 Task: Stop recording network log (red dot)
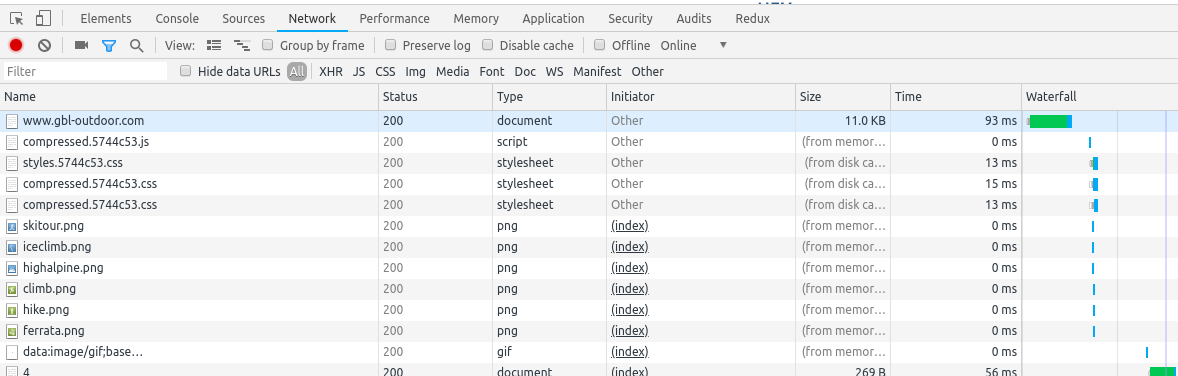pos(16,45)
